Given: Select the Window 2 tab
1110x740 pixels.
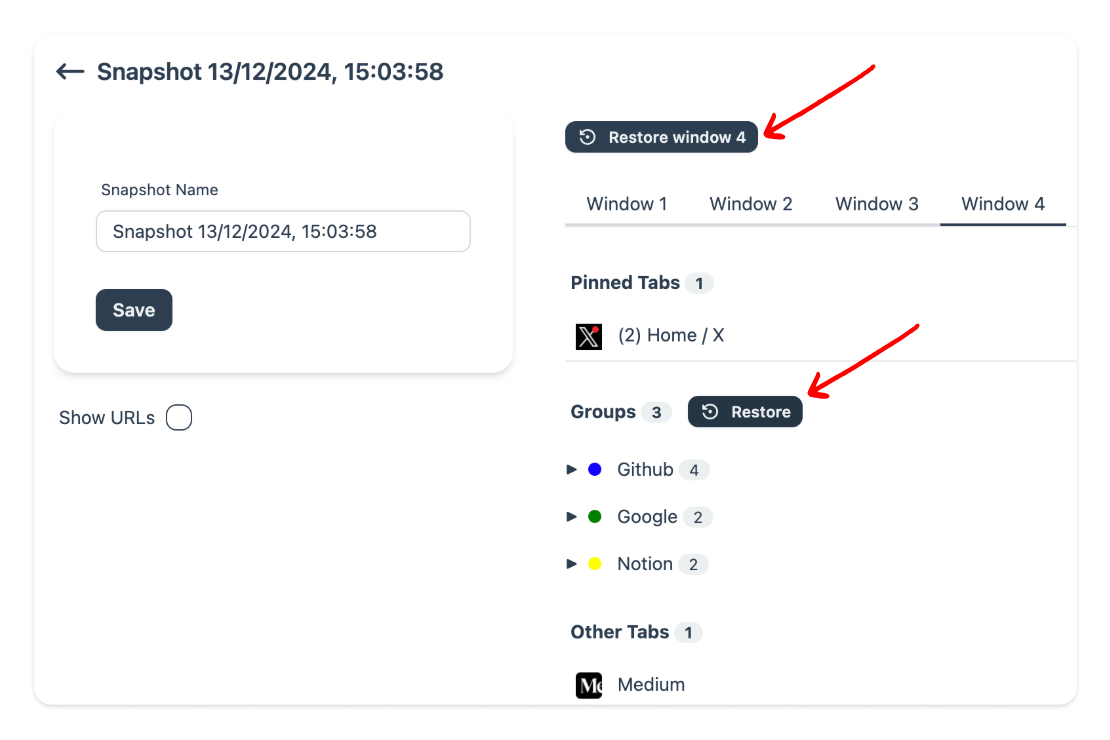Looking at the screenshot, I should [x=751, y=204].
